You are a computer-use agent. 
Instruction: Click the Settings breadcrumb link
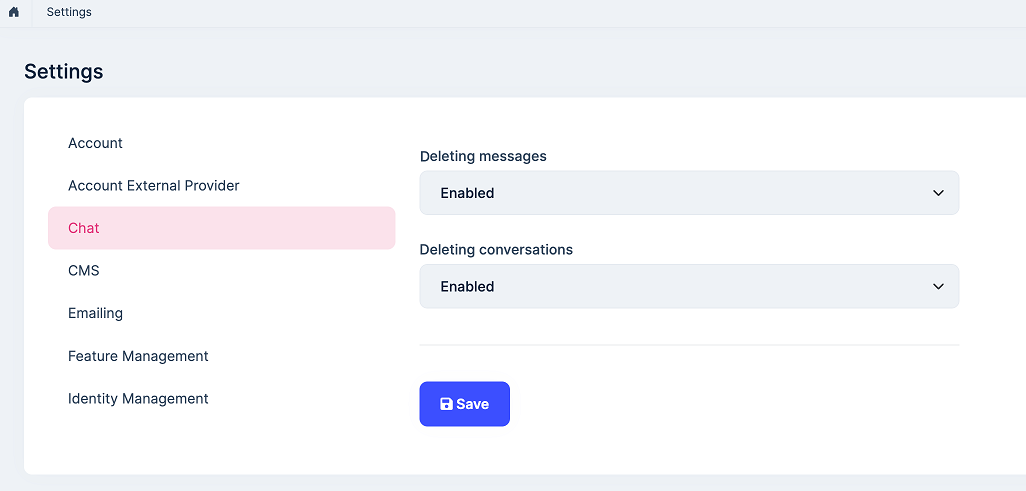pyautogui.click(x=69, y=12)
